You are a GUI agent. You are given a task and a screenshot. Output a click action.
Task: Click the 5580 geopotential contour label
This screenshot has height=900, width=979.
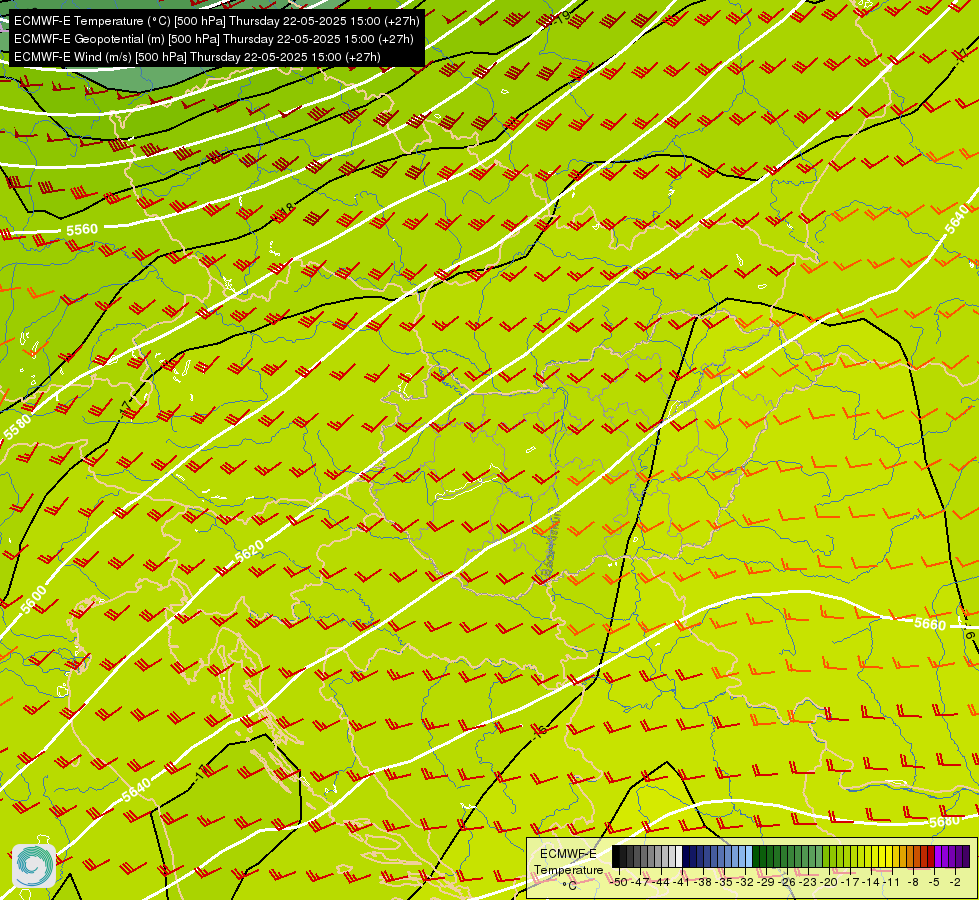point(17,427)
